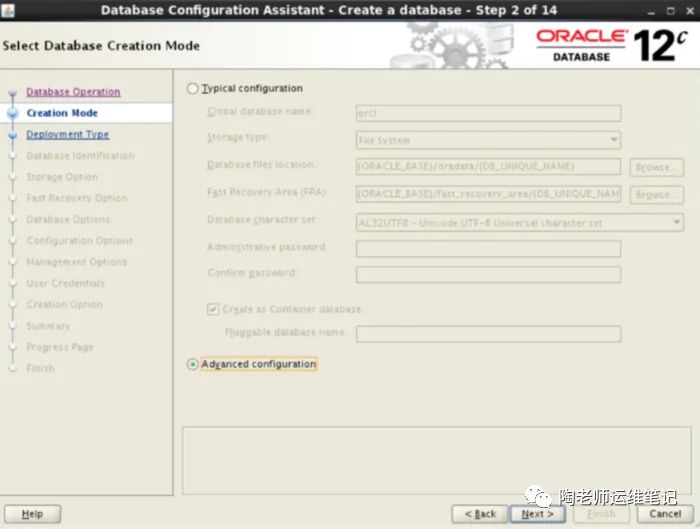Cancel the database creation wizard
700x529 pixels.
pos(665,514)
